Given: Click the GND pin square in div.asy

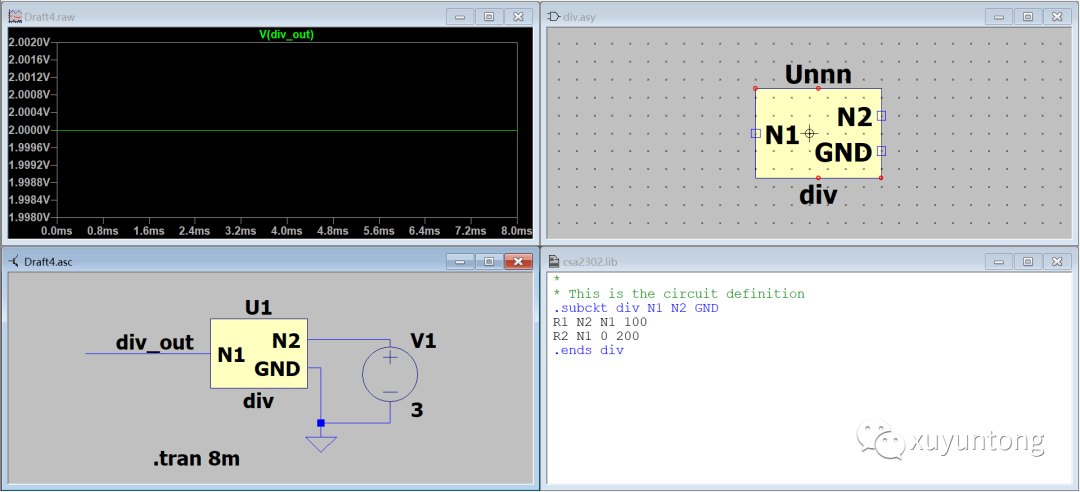Looking at the screenshot, I should coord(881,151).
